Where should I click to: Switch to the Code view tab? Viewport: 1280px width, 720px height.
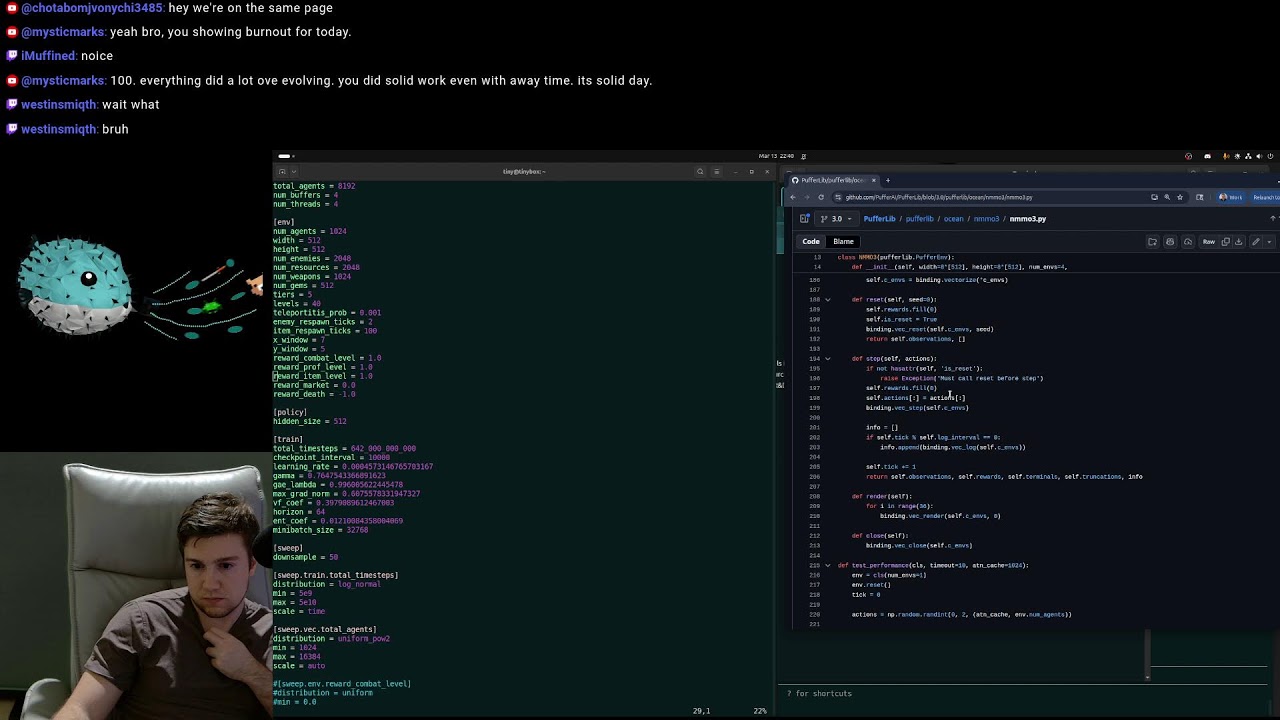pyautogui.click(x=811, y=241)
